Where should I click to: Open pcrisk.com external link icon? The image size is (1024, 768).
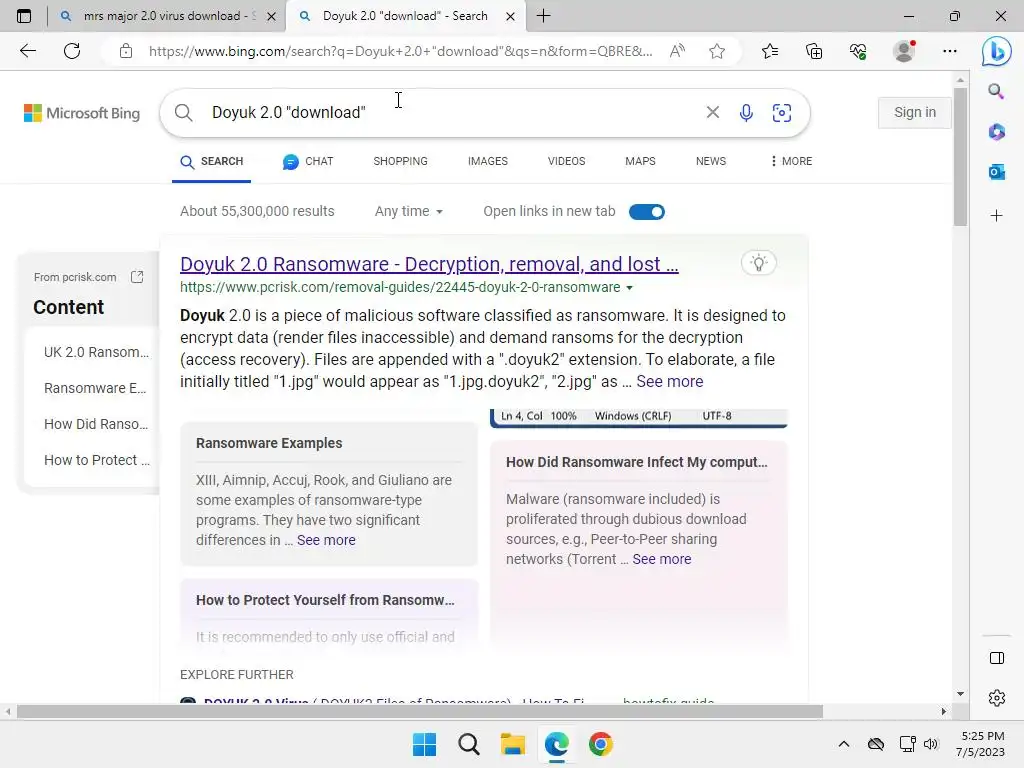[136, 277]
